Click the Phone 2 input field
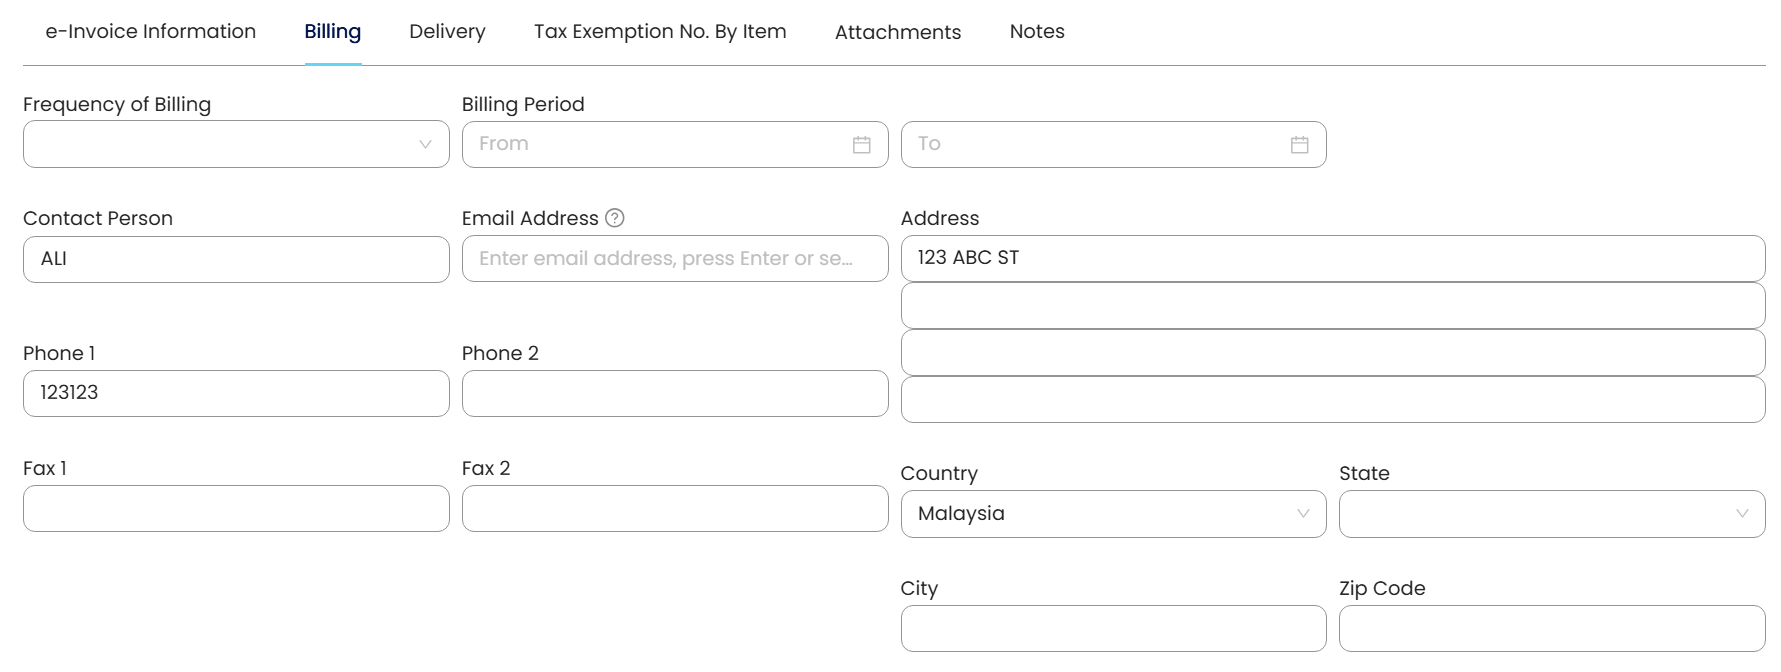 (x=674, y=393)
